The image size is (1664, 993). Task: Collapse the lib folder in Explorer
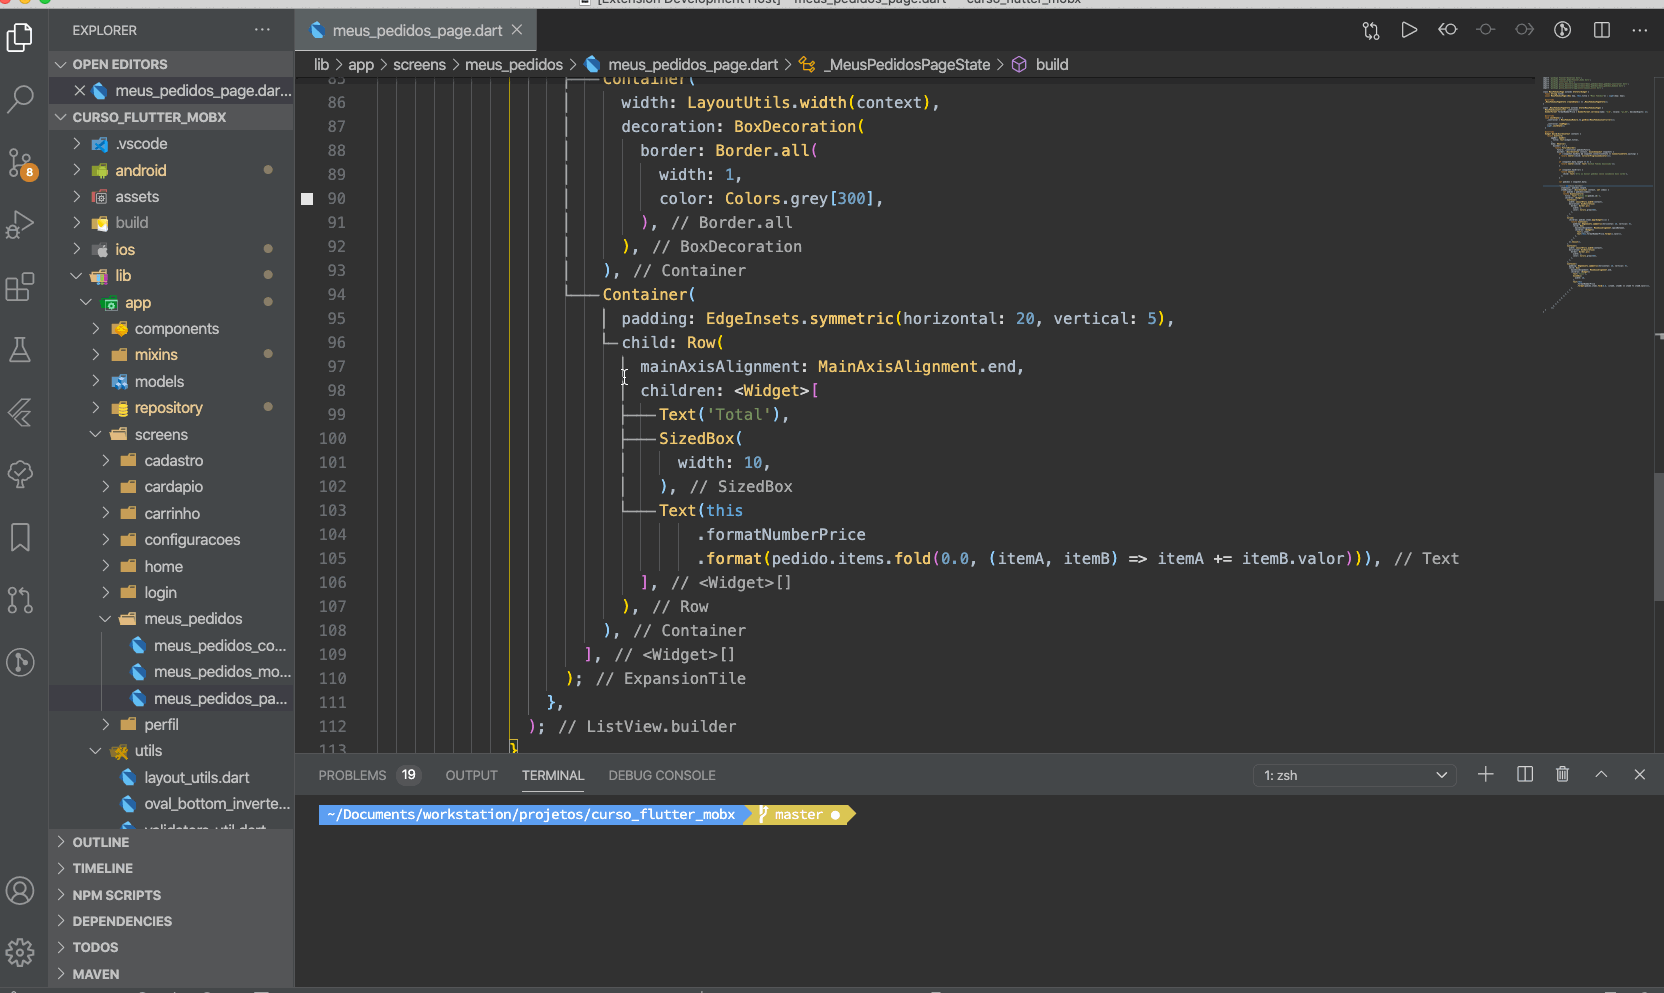(76, 275)
